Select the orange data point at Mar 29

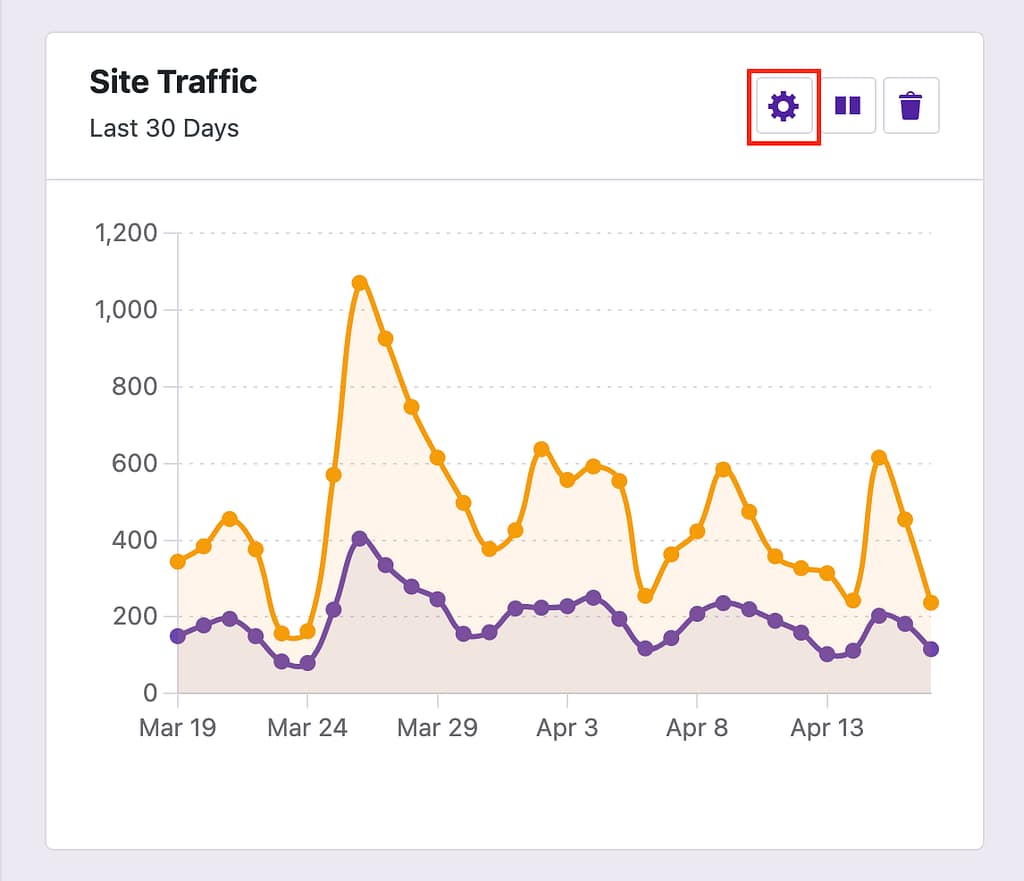click(x=437, y=457)
